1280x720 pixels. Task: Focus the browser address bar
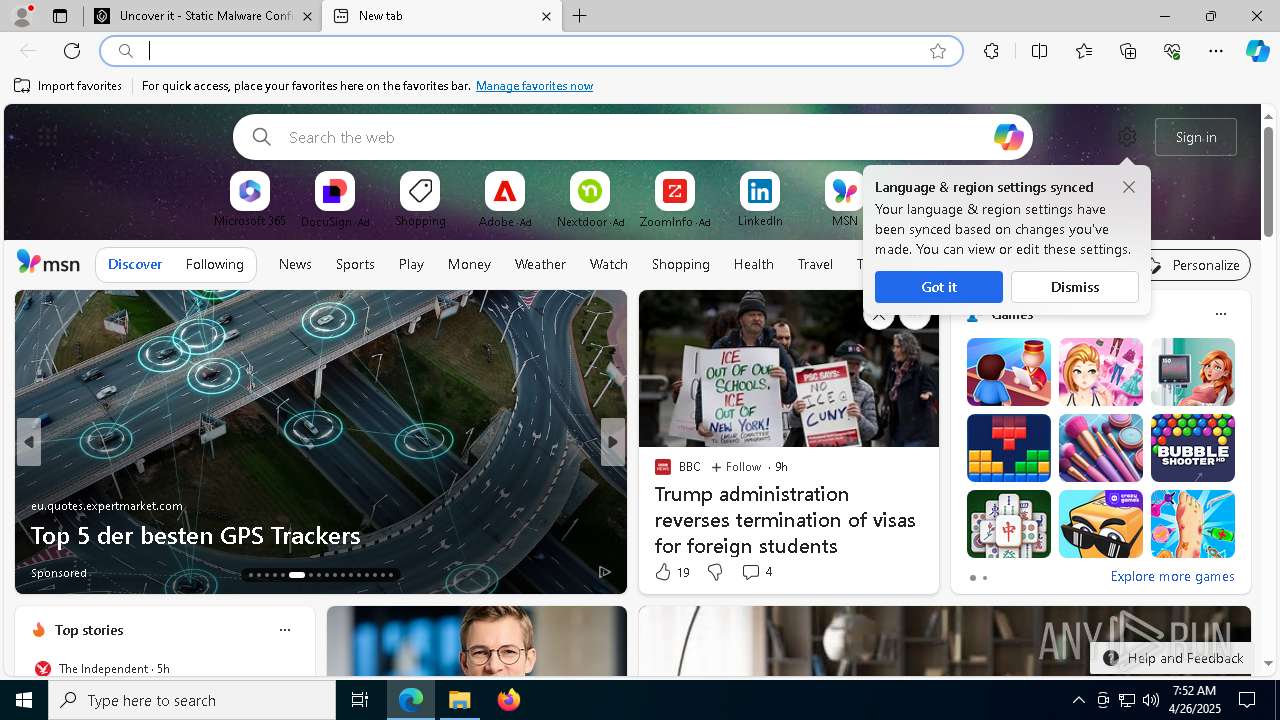click(x=530, y=51)
